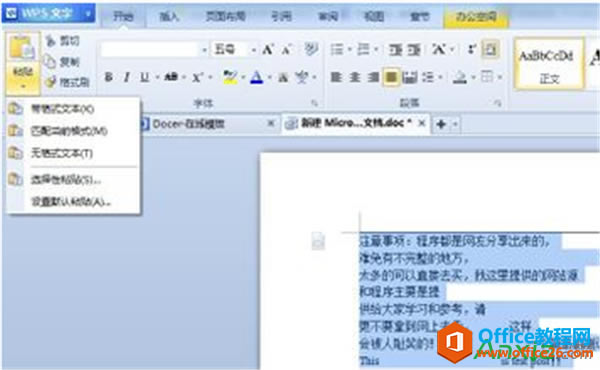
Task: Close the 新建 Micro...文档.doc tab
Action: click(422, 123)
